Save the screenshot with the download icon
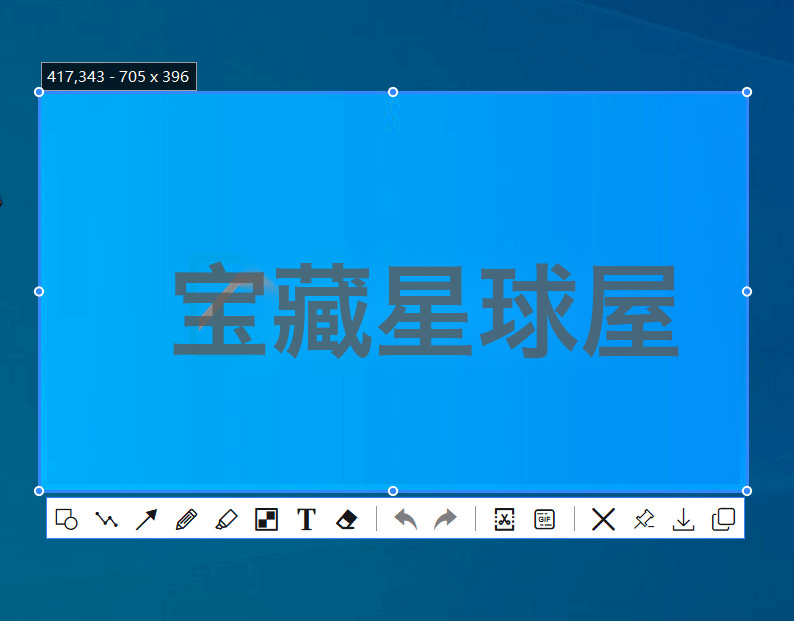This screenshot has height=621, width=794. (684, 519)
